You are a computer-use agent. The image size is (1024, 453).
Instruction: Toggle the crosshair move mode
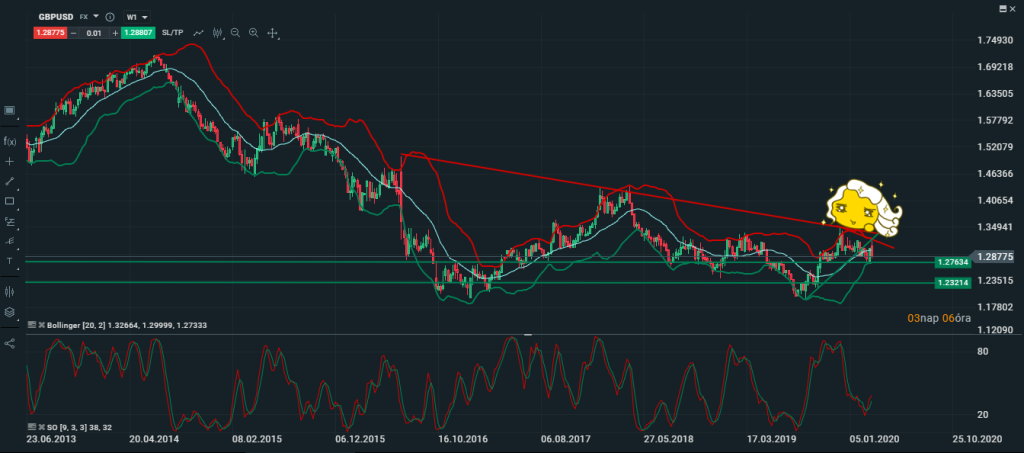(273, 33)
